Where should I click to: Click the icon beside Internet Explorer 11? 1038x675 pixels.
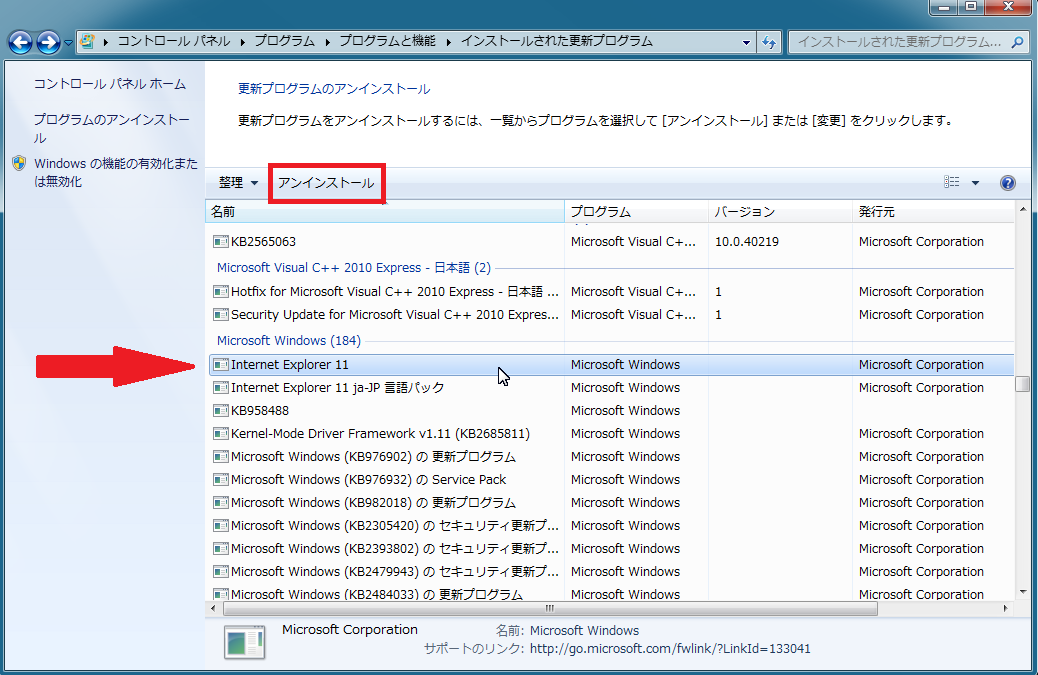tap(220, 365)
